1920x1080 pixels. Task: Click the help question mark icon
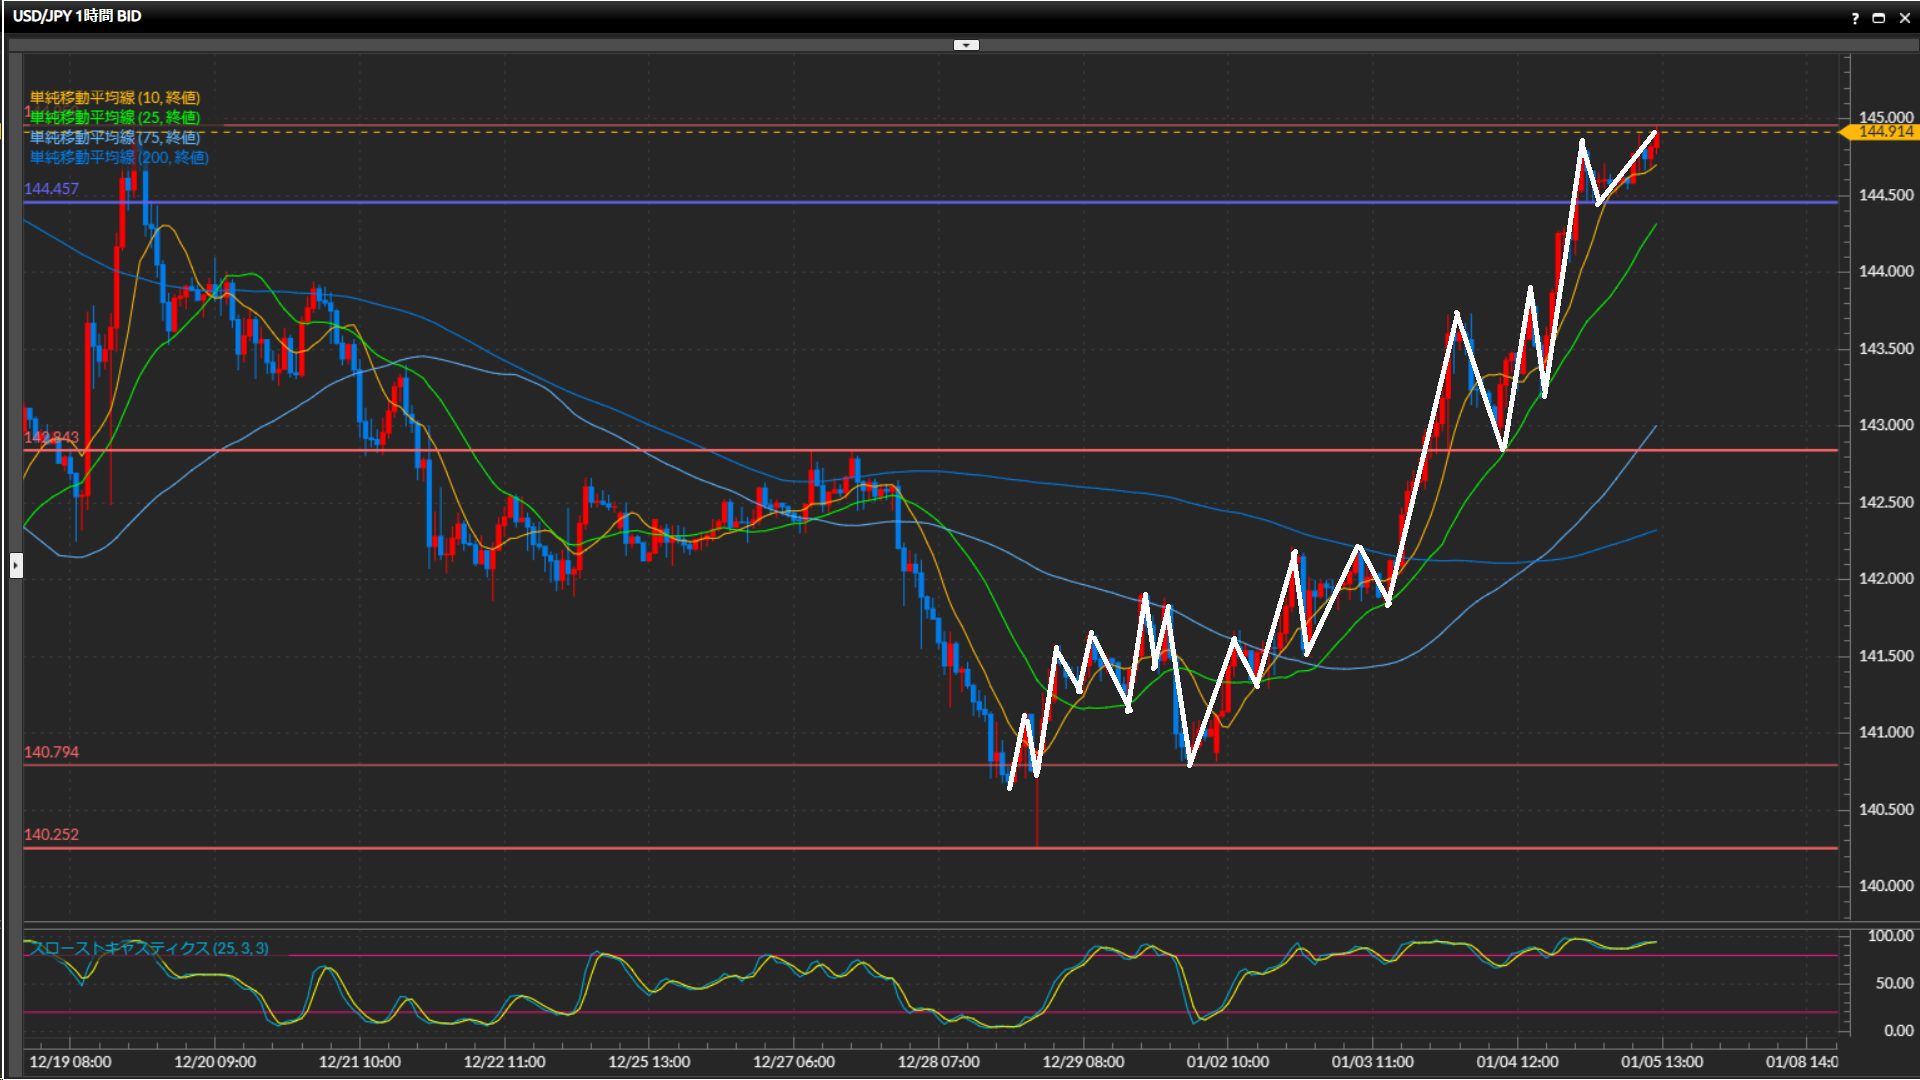(x=1855, y=18)
